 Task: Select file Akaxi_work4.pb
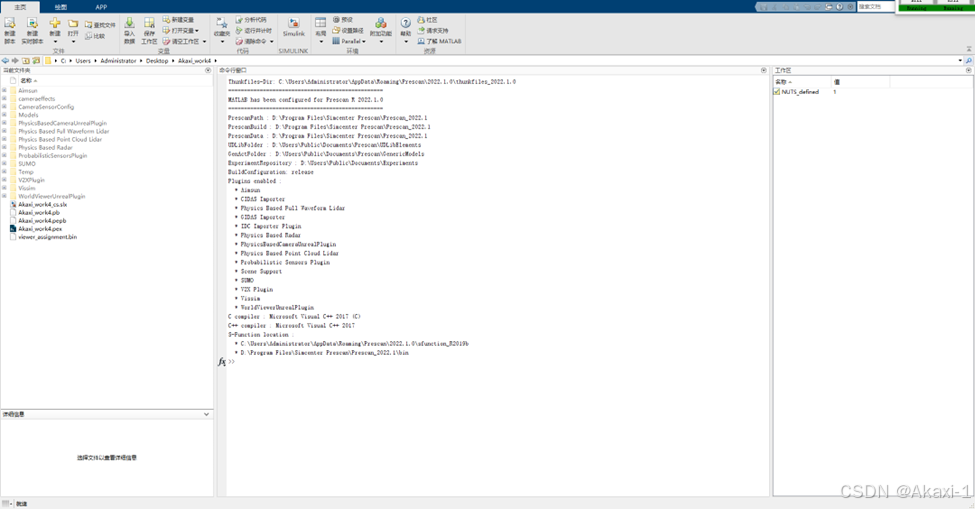click(39, 213)
